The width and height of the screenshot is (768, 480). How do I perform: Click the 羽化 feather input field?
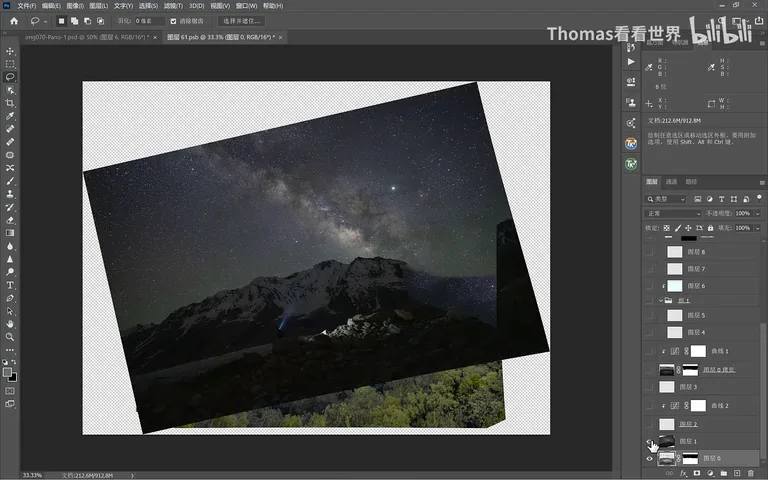pyautogui.click(x=149, y=21)
